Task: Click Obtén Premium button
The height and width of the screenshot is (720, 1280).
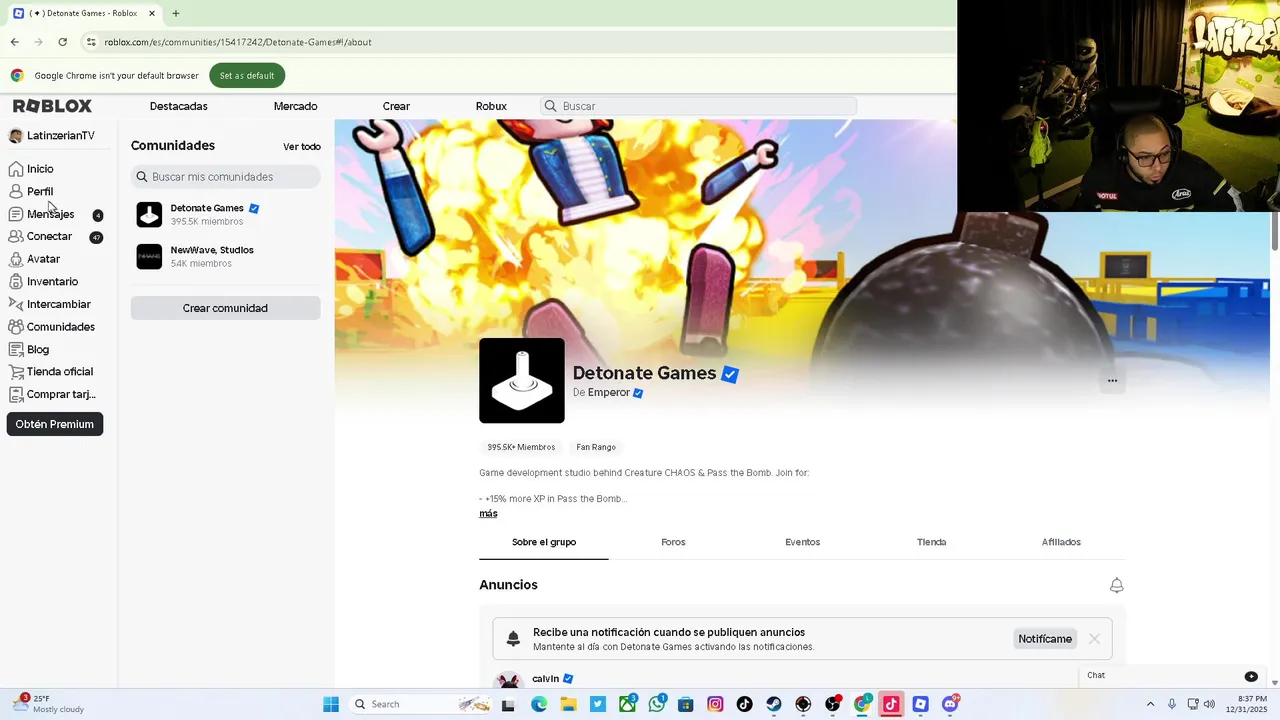Action: pos(55,424)
